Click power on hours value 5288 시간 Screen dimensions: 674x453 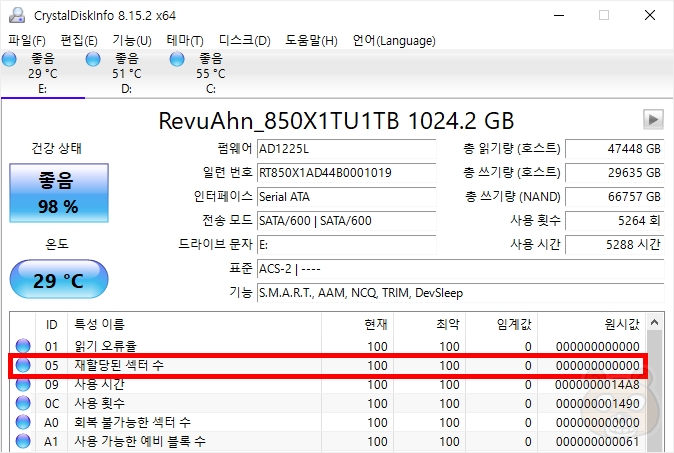point(615,245)
